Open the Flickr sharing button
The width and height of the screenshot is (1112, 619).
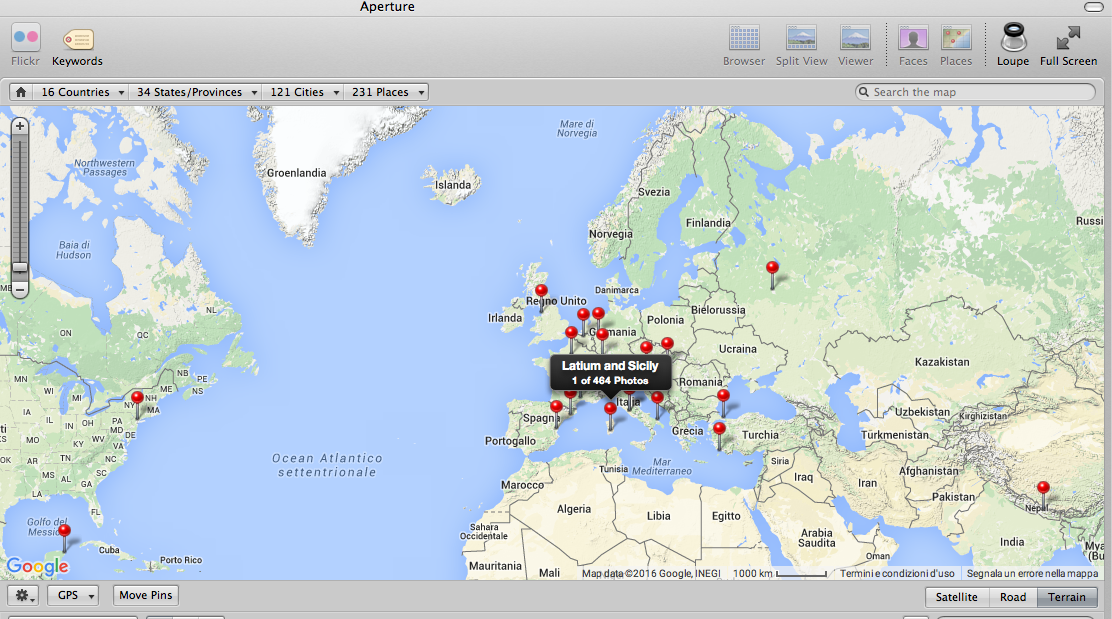pos(26,45)
